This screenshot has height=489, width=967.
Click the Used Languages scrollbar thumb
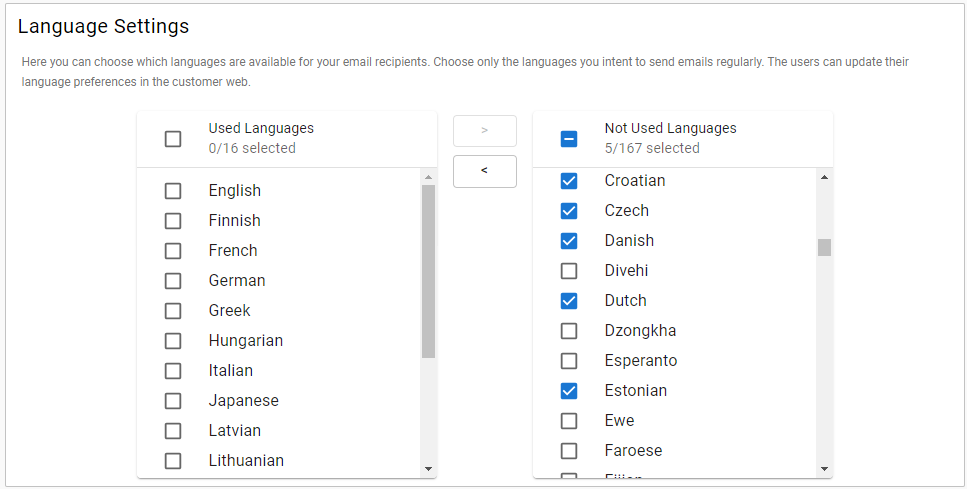pos(428,270)
